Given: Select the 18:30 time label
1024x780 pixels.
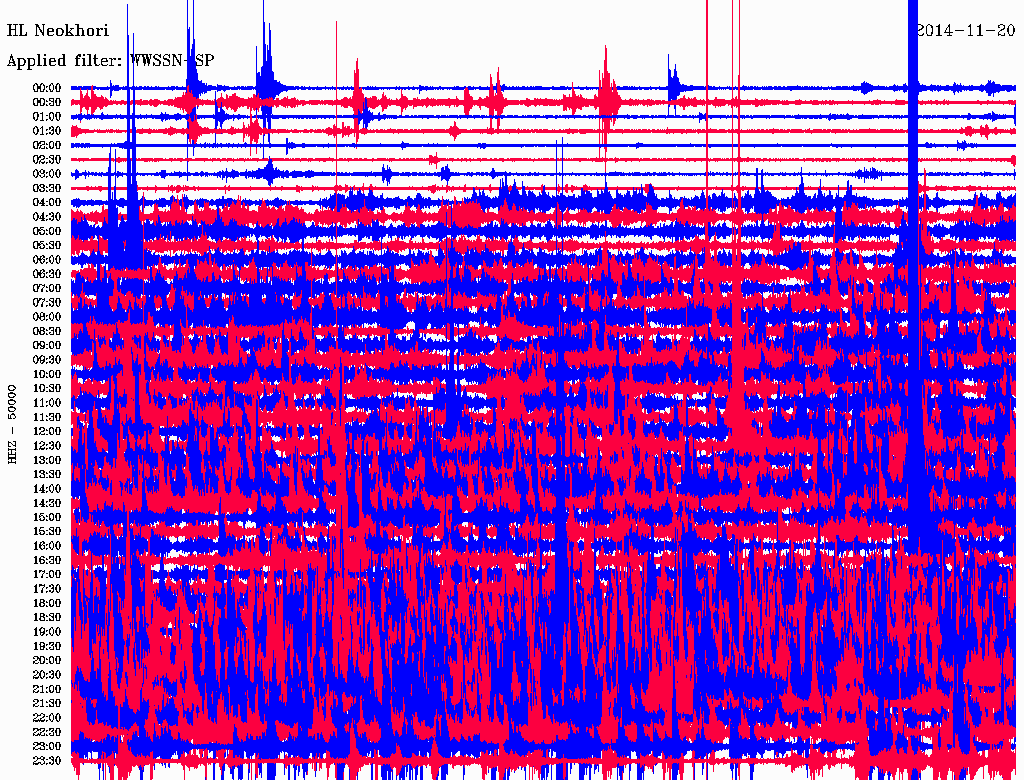Looking at the screenshot, I should click(x=46, y=617).
